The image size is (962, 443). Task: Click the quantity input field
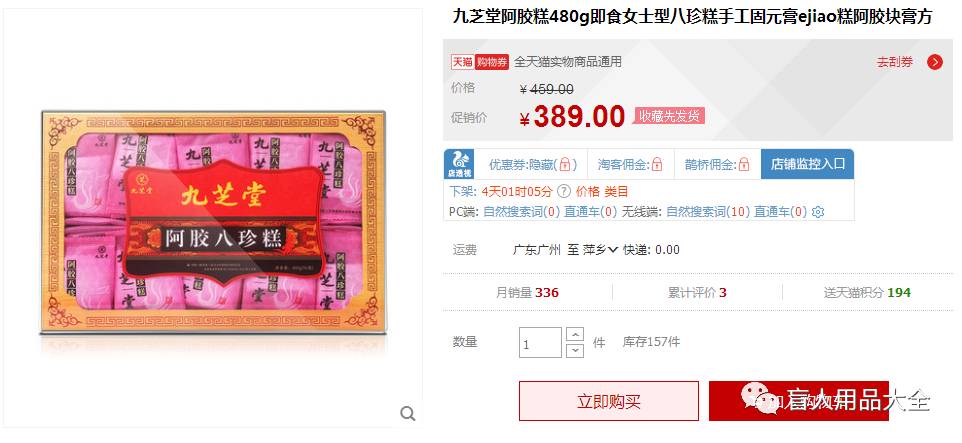(541, 343)
